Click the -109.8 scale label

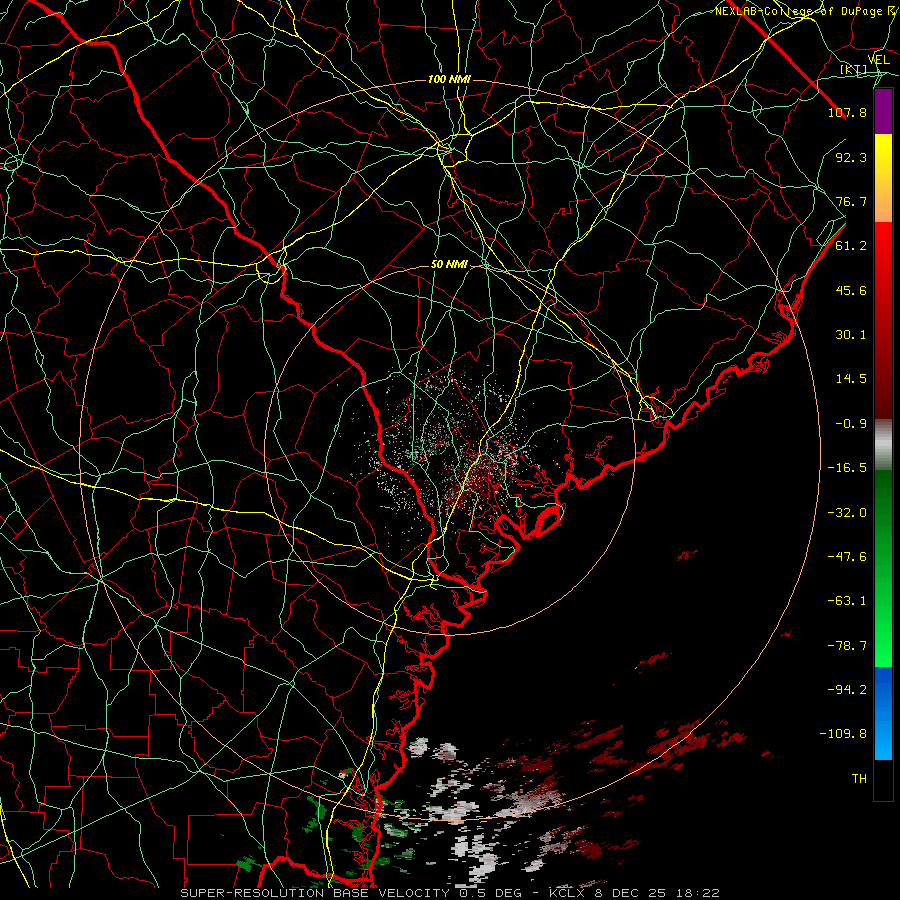[x=843, y=734]
